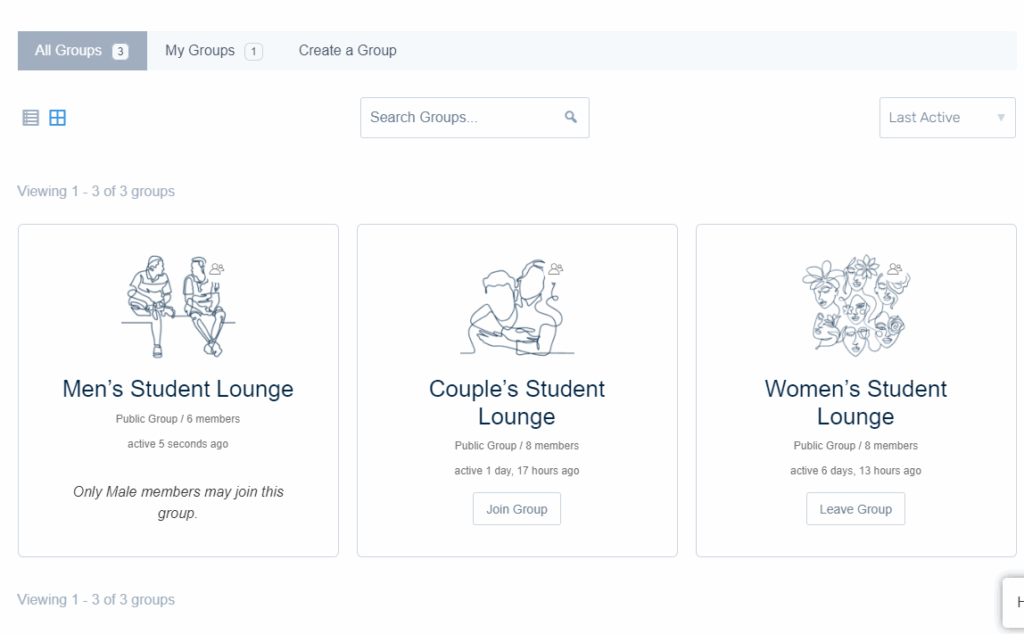Select the All Groups tab

coord(82,51)
